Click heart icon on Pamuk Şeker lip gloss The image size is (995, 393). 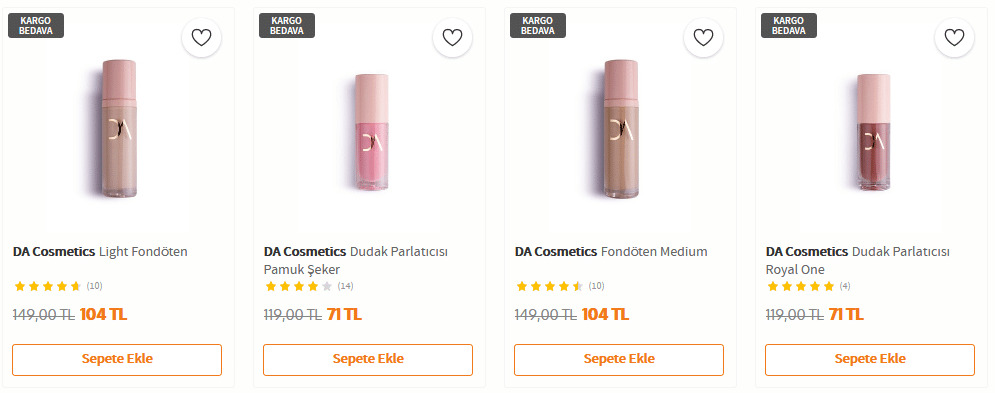(452, 38)
